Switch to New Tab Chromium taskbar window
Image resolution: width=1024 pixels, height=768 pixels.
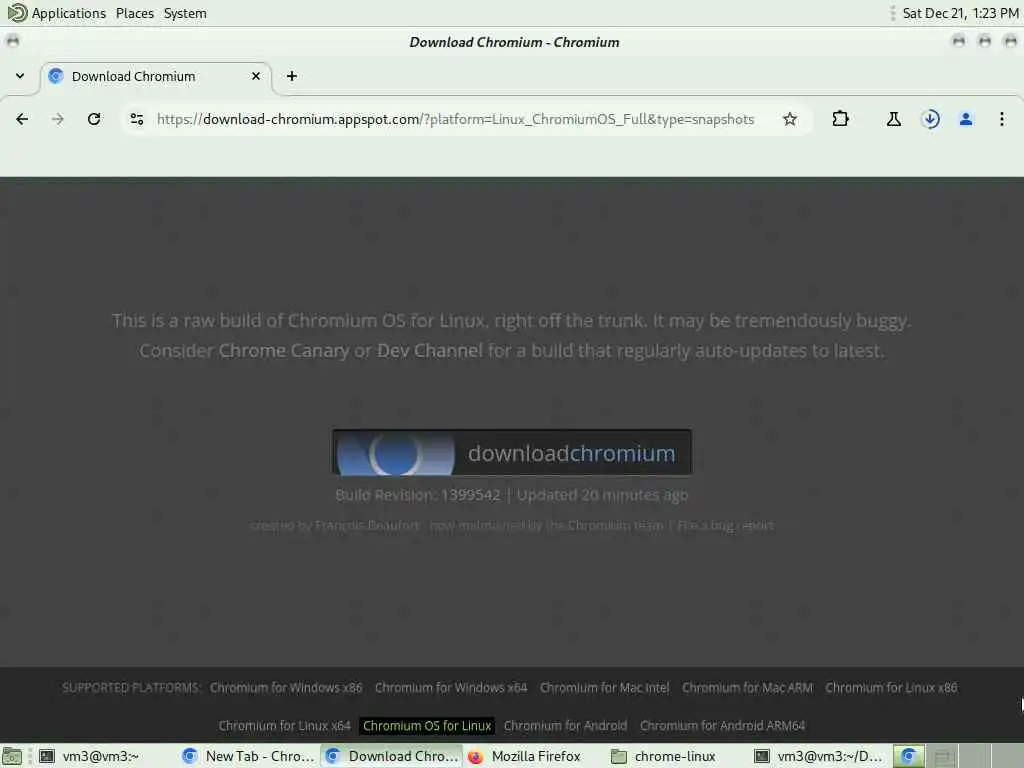coord(249,756)
